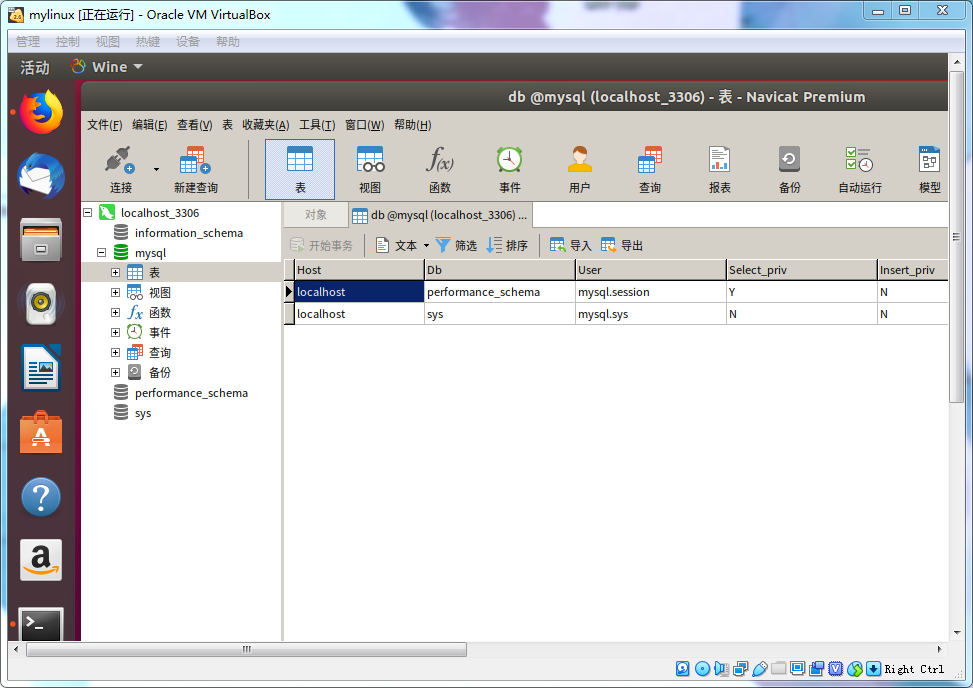Viewport: 973px width, 688px height.
Task: Collapse the localhost_3306 connection node
Action: coord(88,213)
